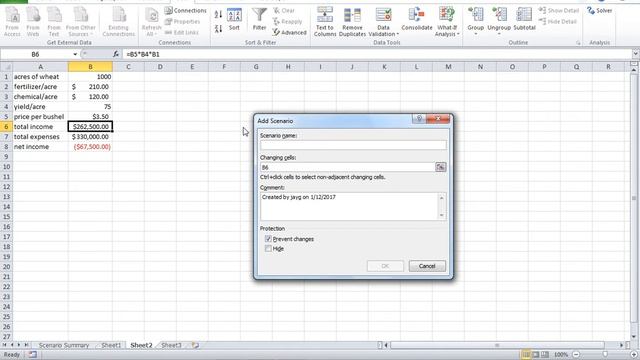Click the Help question mark in dialog
The image size is (640, 360).
(x=419, y=118)
